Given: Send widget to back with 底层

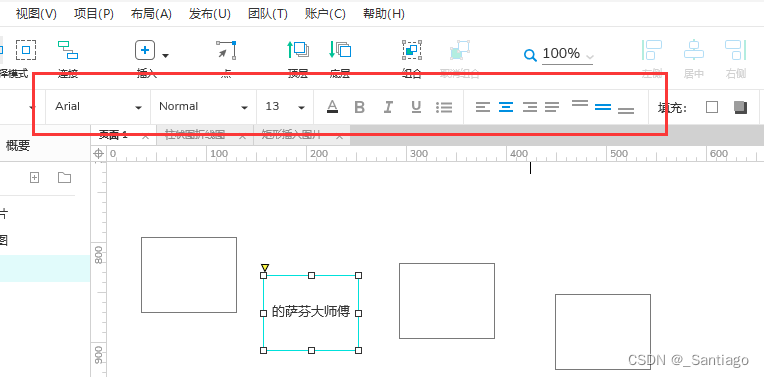Looking at the screenshot, I should [x=340, y=50].
